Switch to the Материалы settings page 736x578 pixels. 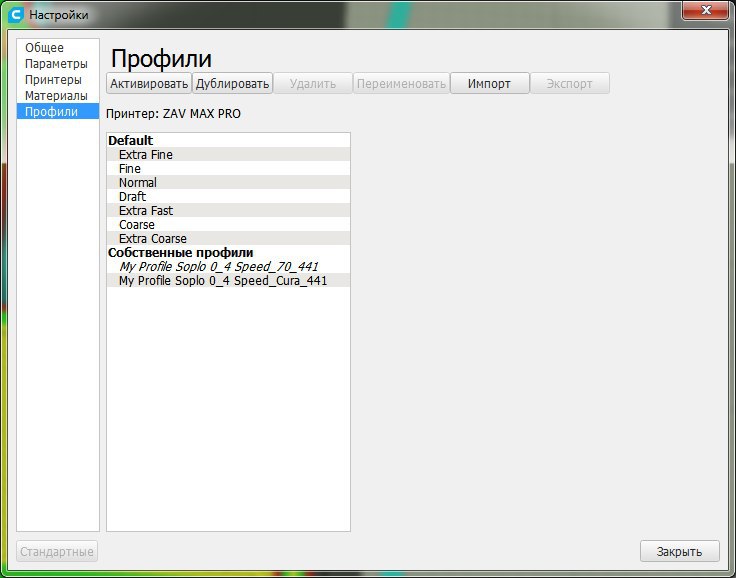click(58, 95)
